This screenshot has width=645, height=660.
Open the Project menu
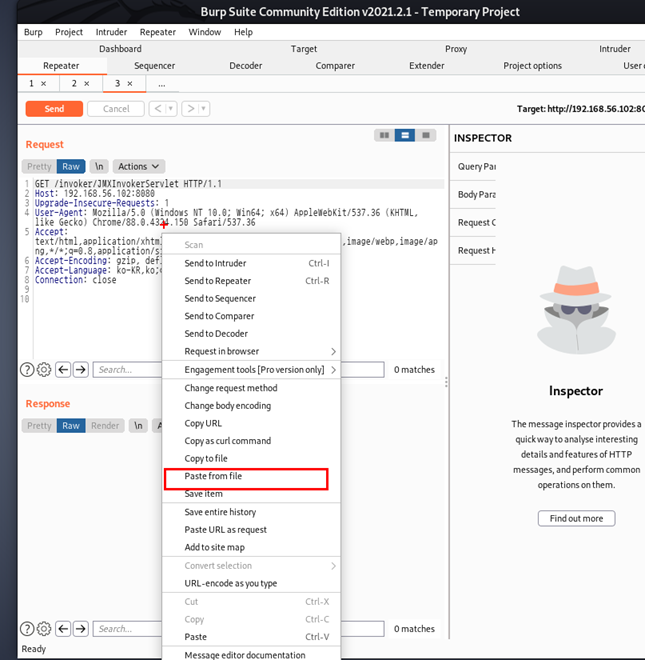69,32
